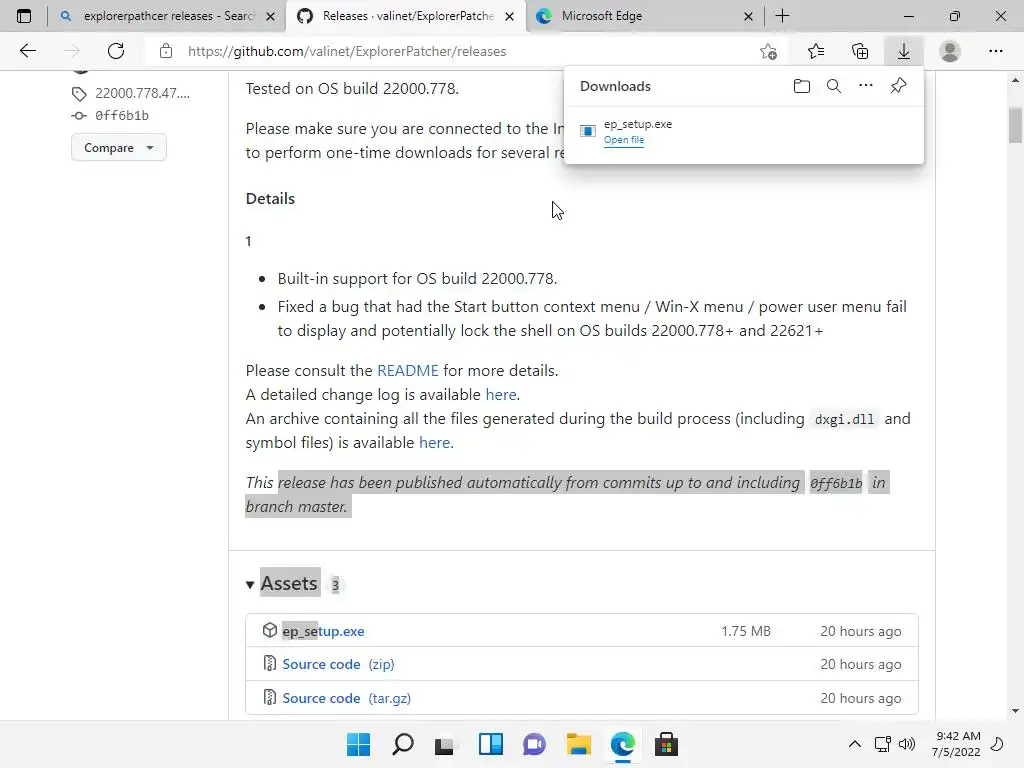Go back to the previous page
This screenshot has height=768, width=1024.
point(27,51)
